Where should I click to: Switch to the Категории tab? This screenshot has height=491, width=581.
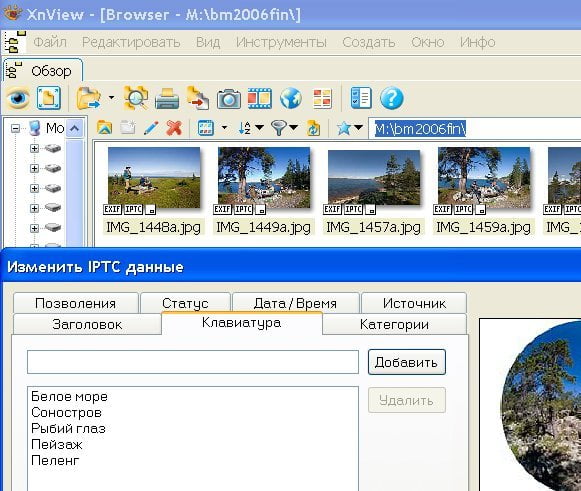coord(394,324)
